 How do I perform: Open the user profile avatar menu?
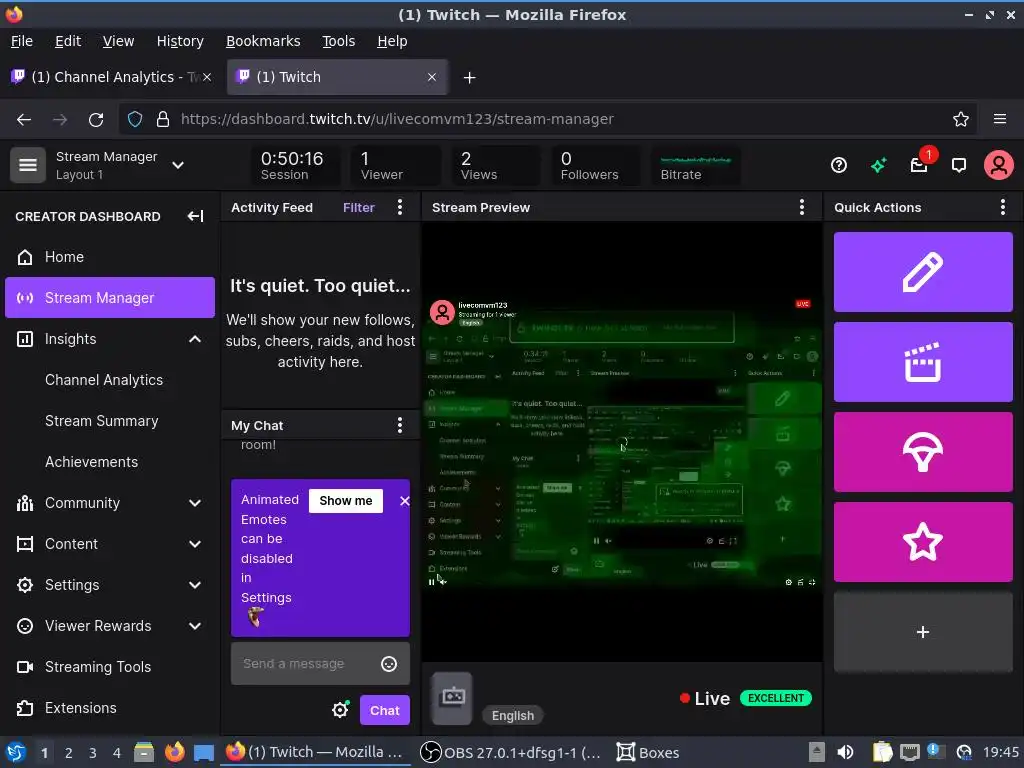pos(999,165)
